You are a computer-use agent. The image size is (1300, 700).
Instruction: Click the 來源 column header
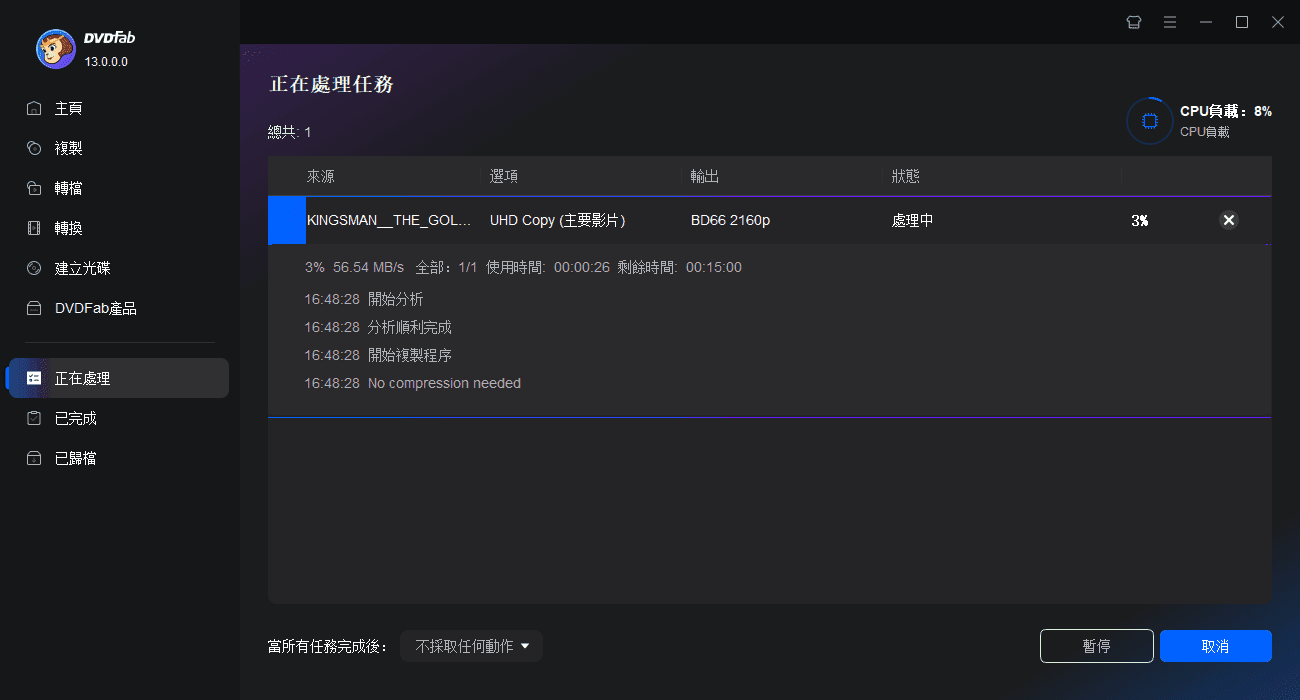click(320, 176)
